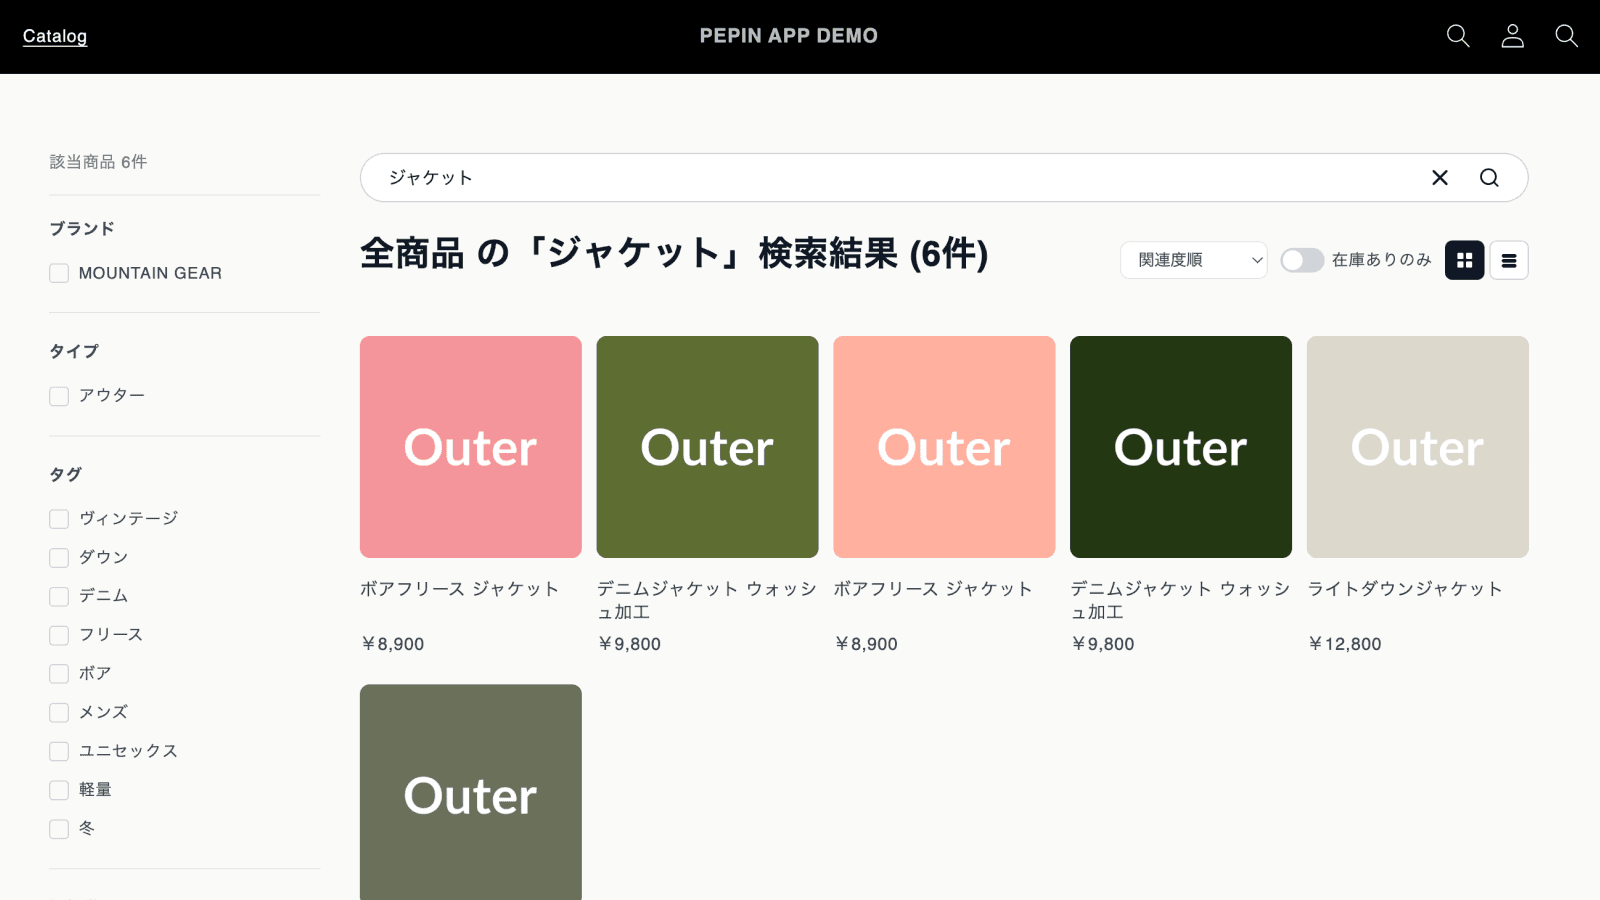Open the first ボアフリース ジャケット title
This screenshot has height=900, width=1600.
460,589
